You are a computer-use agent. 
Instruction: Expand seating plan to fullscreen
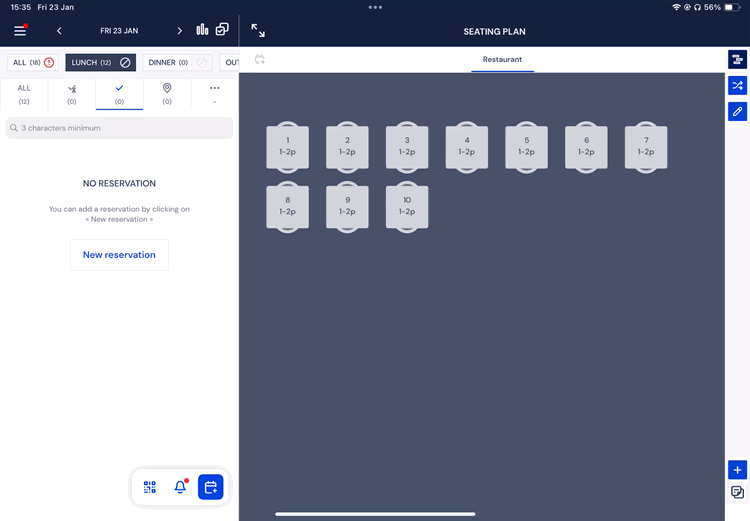click(x=258, y=31)
